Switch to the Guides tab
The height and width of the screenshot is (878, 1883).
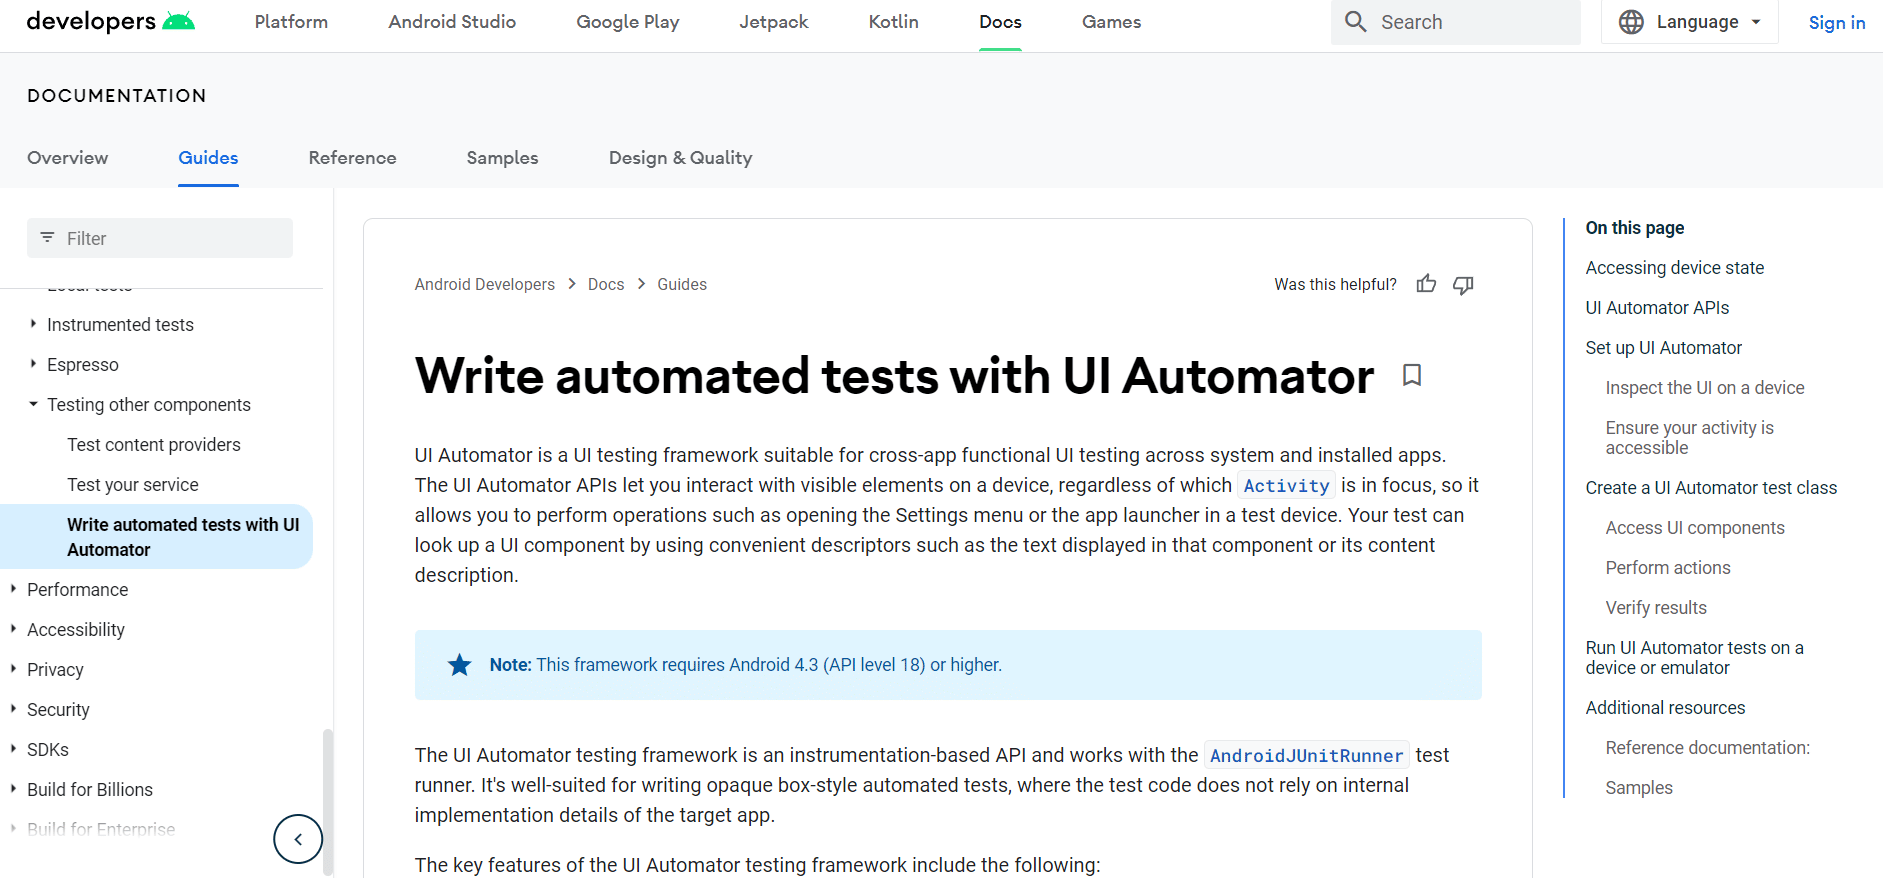(208, 157)
